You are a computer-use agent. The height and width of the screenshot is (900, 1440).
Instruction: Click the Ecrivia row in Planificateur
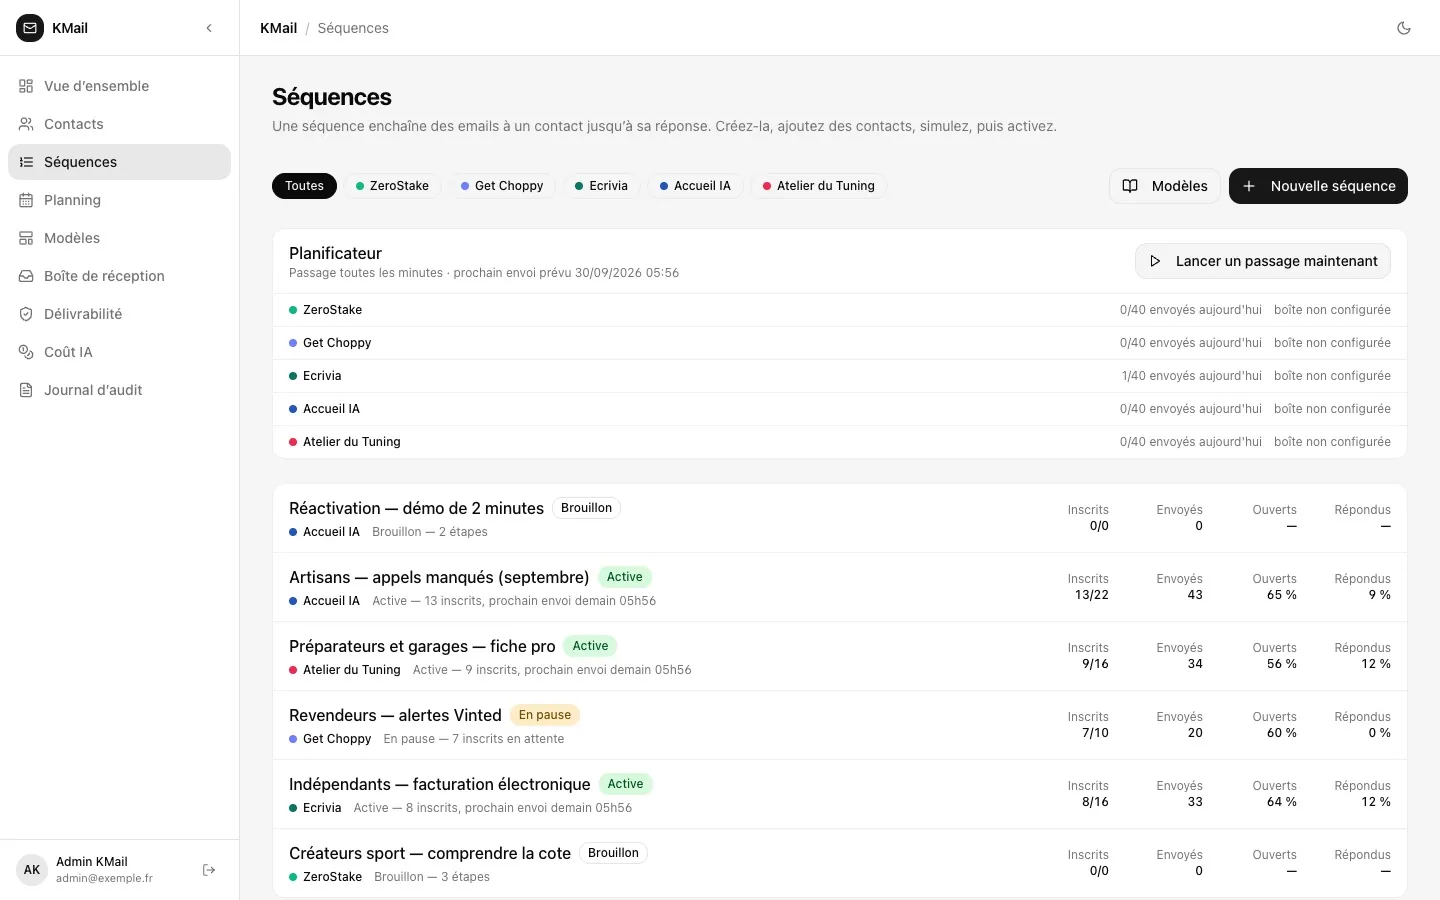click(x=840, y=376)
